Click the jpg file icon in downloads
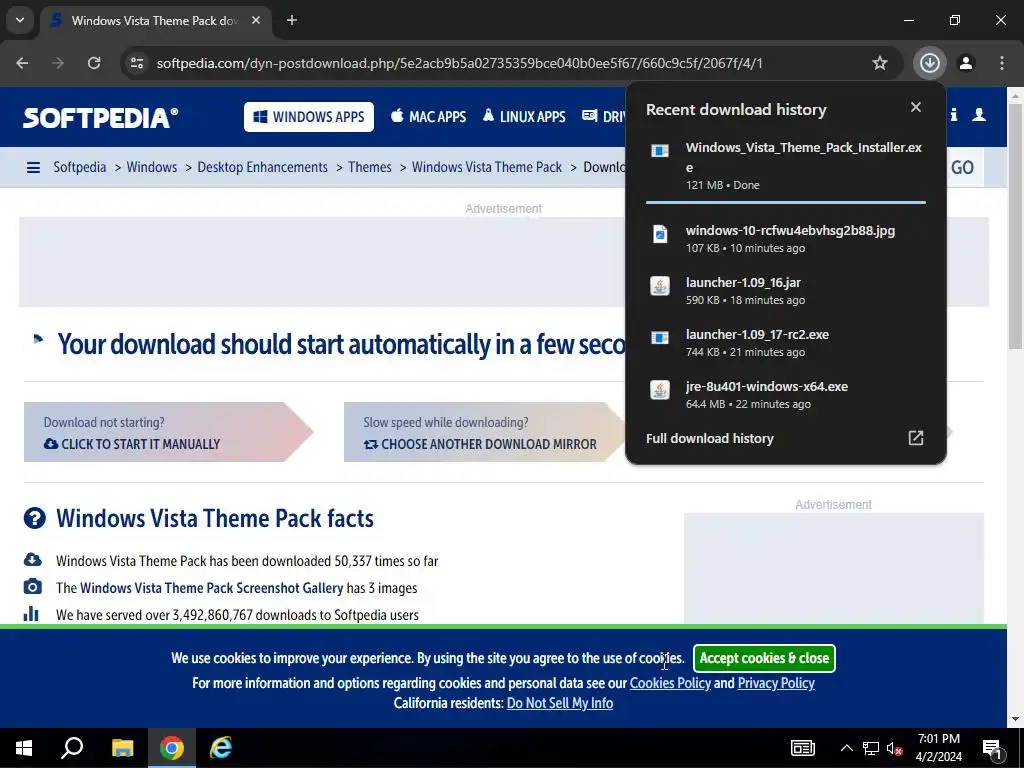Viewport: 1024px width, 768px height. (x=660, y=234)
